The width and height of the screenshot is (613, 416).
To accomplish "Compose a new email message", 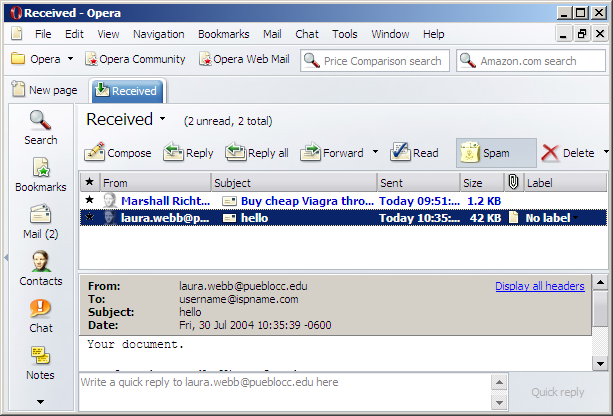I will tap(118, 153).
